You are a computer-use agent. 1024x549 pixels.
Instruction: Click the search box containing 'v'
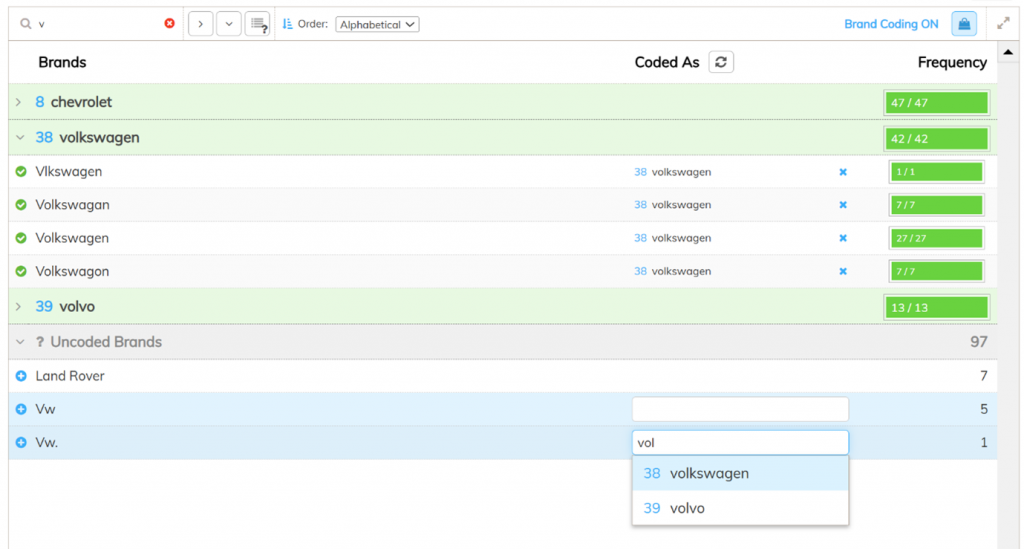pyautogui.click(x=98, y=24)
